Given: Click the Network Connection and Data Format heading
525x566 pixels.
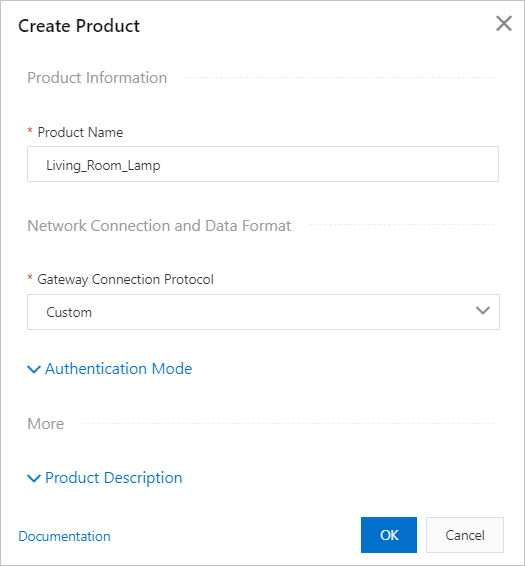Looking at the screenshot, I should pos(159,226).
